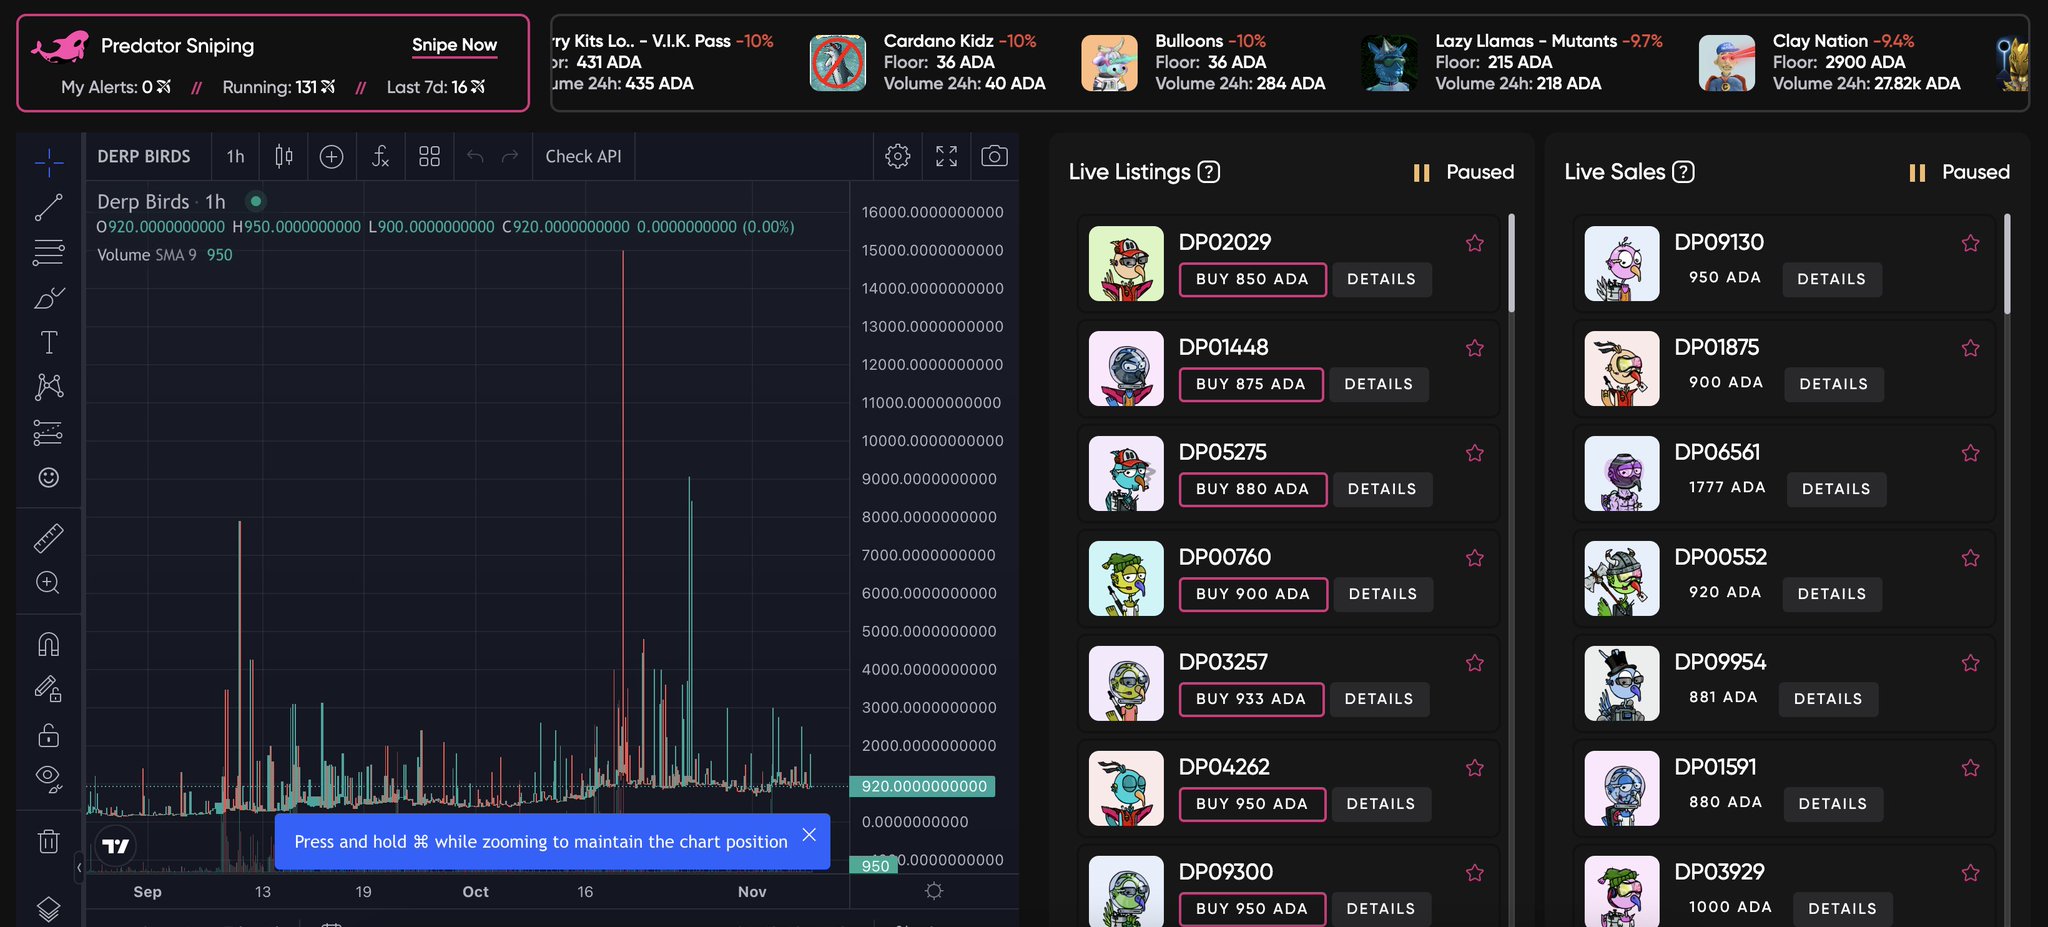2048x927 pixels.
Task: Click the Snipe Now link
Action: pos(454,45)
